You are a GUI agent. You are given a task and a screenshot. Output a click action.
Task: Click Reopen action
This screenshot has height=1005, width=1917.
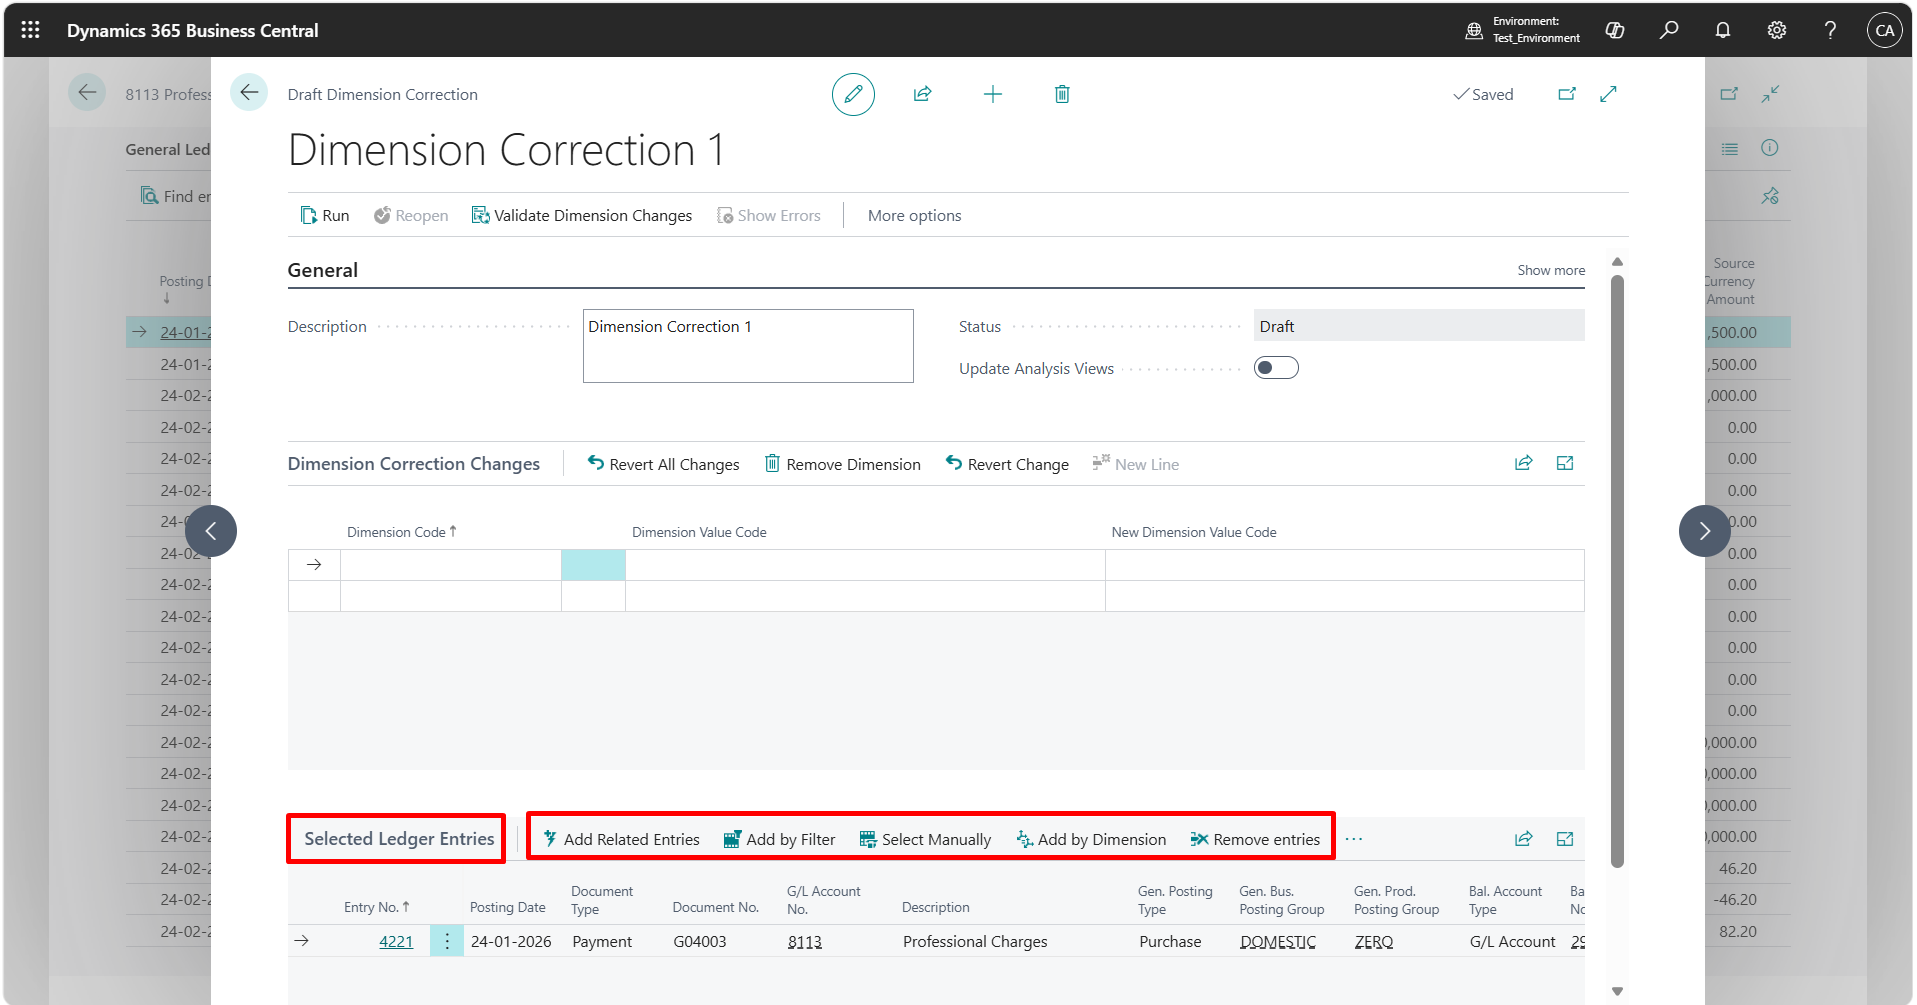411,215
